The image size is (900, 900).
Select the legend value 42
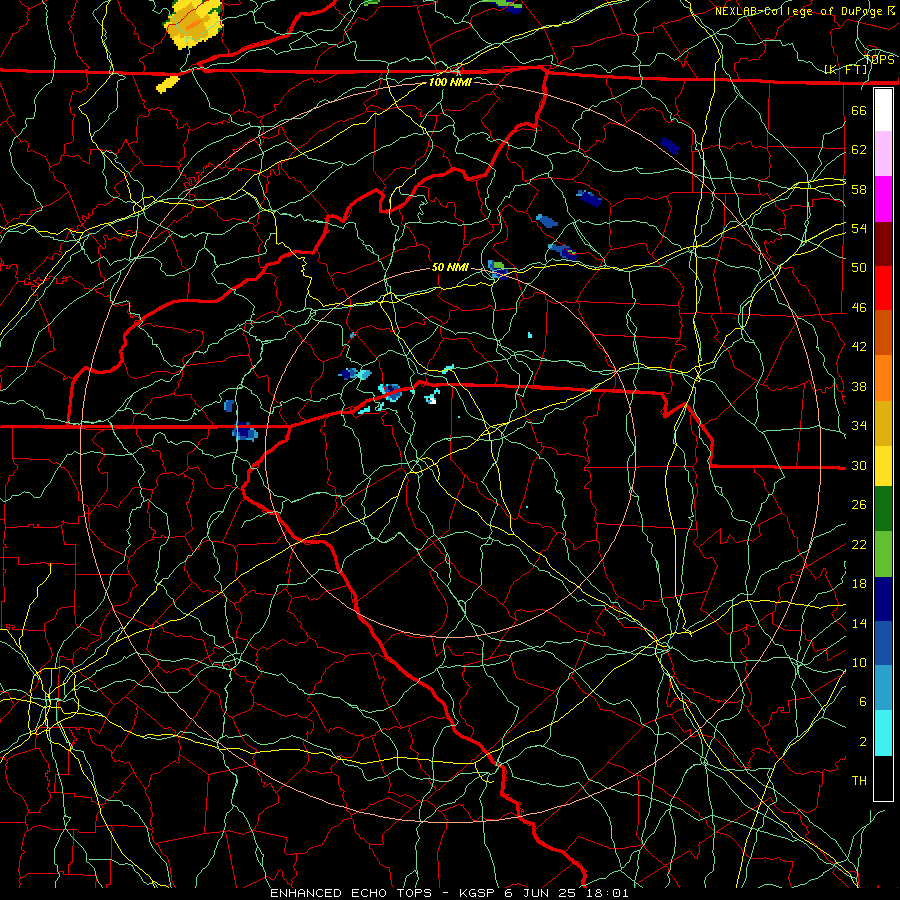tap(859, 346)
